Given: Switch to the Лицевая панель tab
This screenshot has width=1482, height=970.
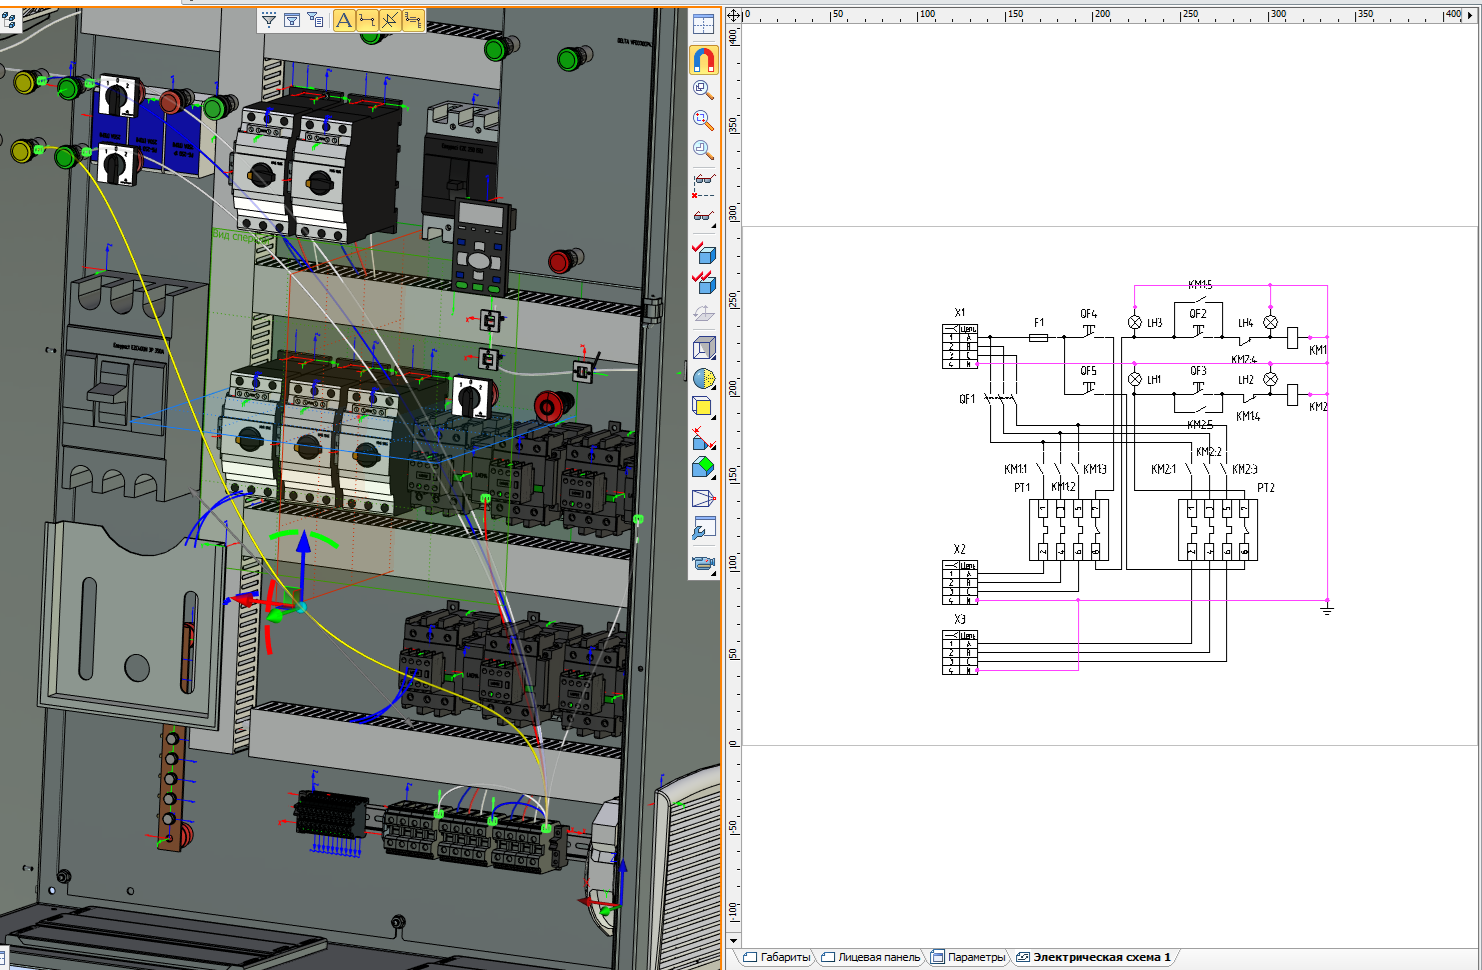Looking at the screenshot, I should coord(871,957).
